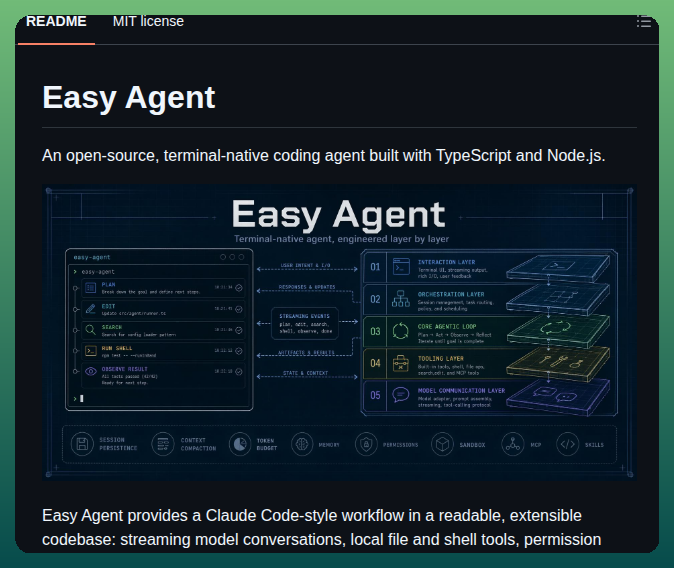Click the Orchestration Layer slab illustration
The image size is (674, 568).
(x=558, y=298)
